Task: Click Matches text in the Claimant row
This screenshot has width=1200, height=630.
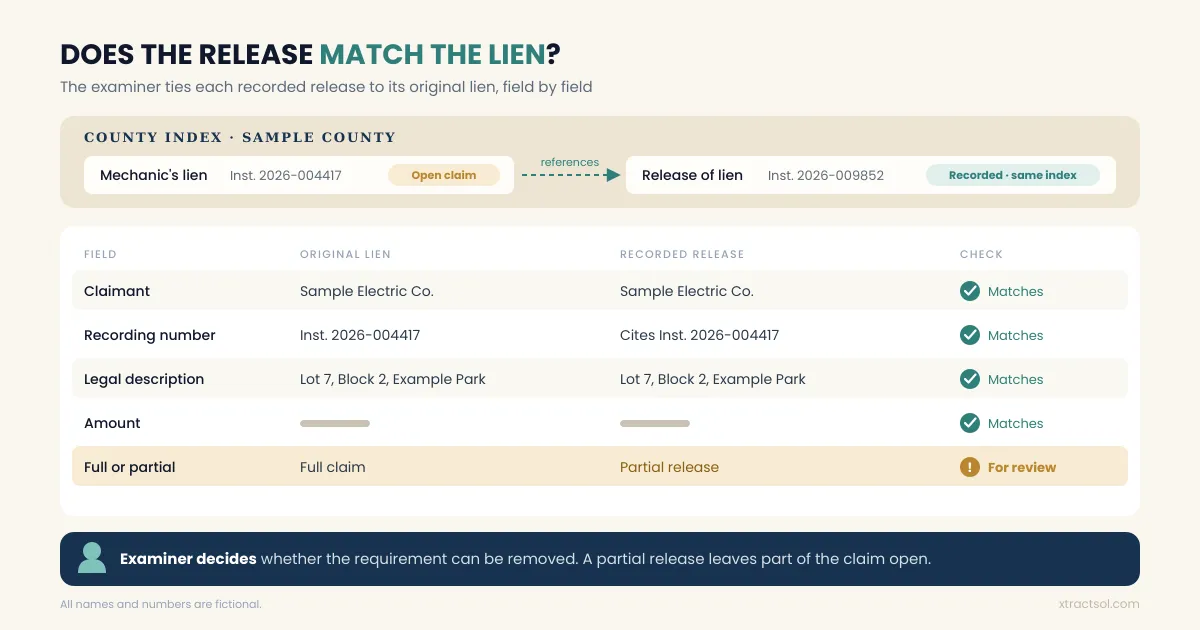Action: (x=1016, y=291)
